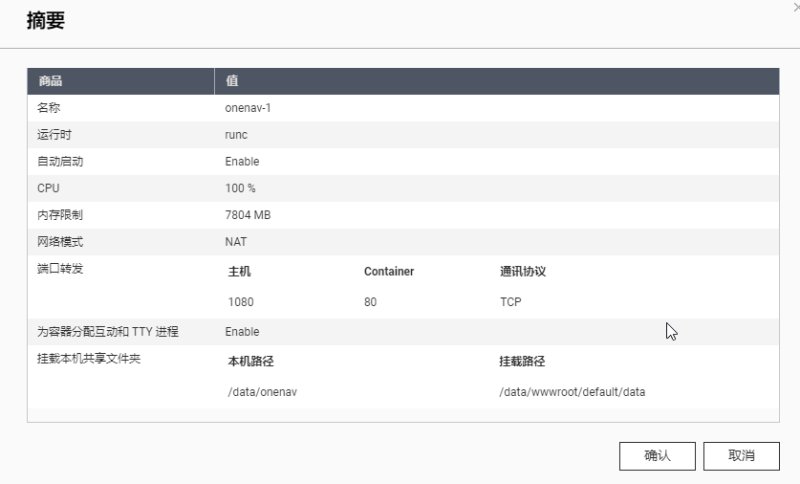Click the 内存限制 7804 MB value
This screenshot has height=484, width=800.
(248, 215)
